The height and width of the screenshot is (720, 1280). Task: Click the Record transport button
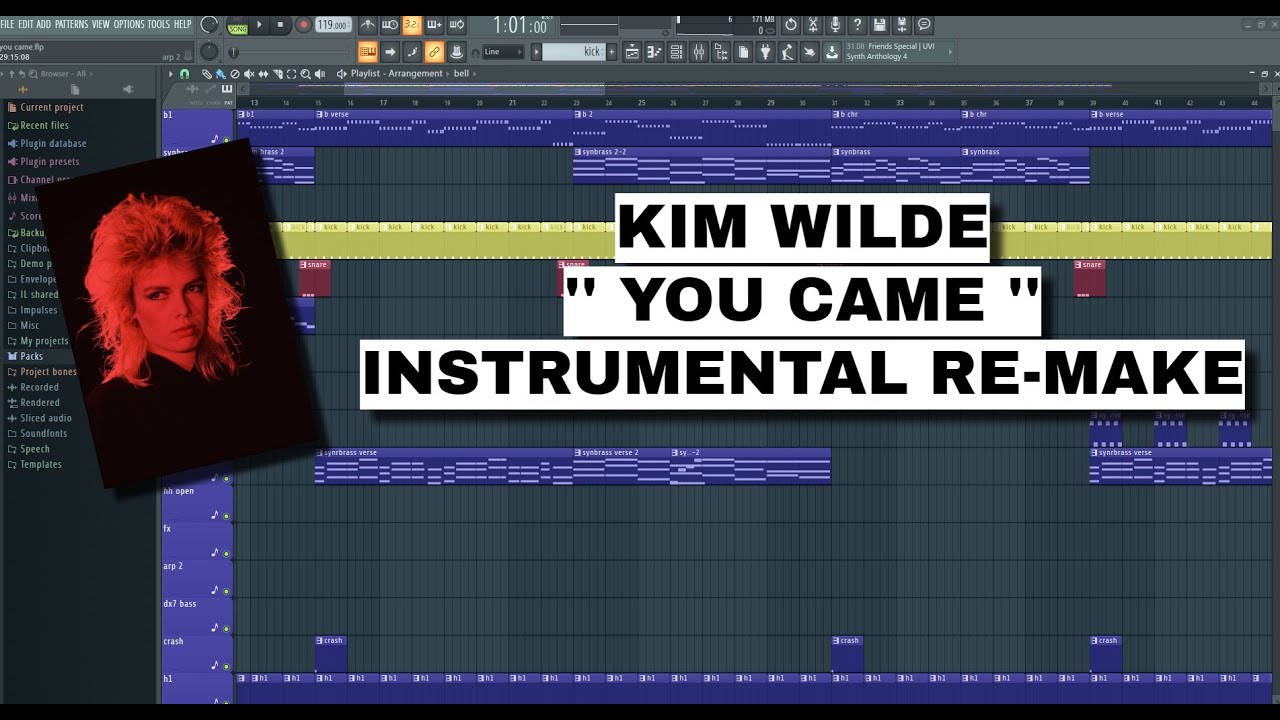[304, 24]
